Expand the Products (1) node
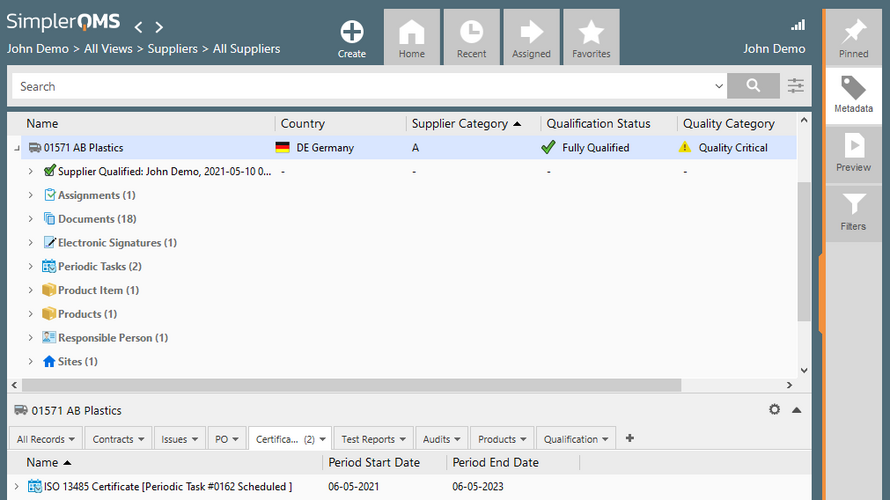The image size is (890, 500). coord(31,314)
